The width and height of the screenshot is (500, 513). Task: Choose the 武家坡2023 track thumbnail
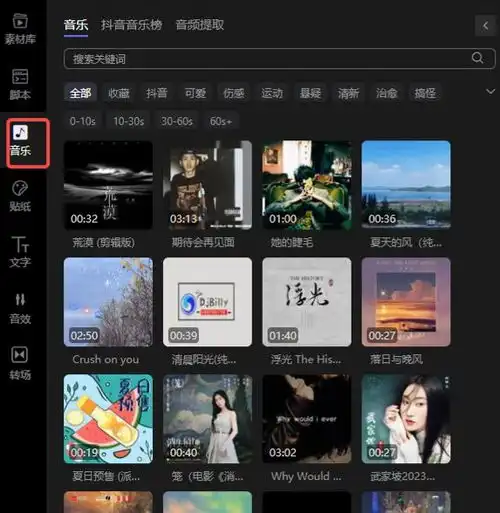pyautogui.click(x=406, y=419)
